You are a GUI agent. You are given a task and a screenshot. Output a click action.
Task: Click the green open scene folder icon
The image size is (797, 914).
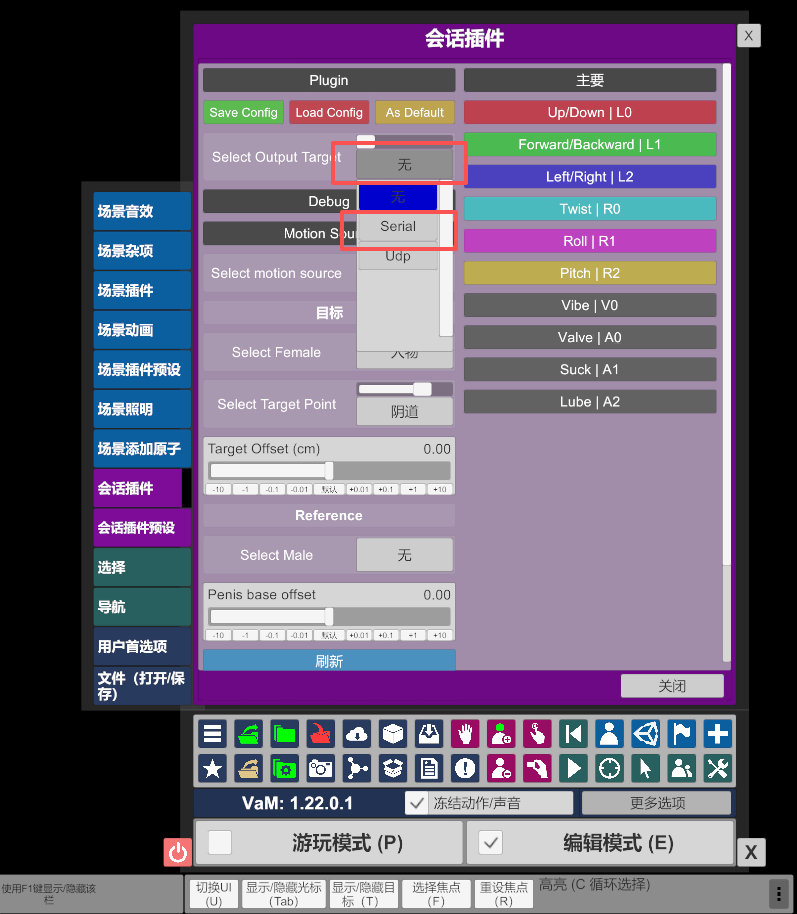coord(248,733)
